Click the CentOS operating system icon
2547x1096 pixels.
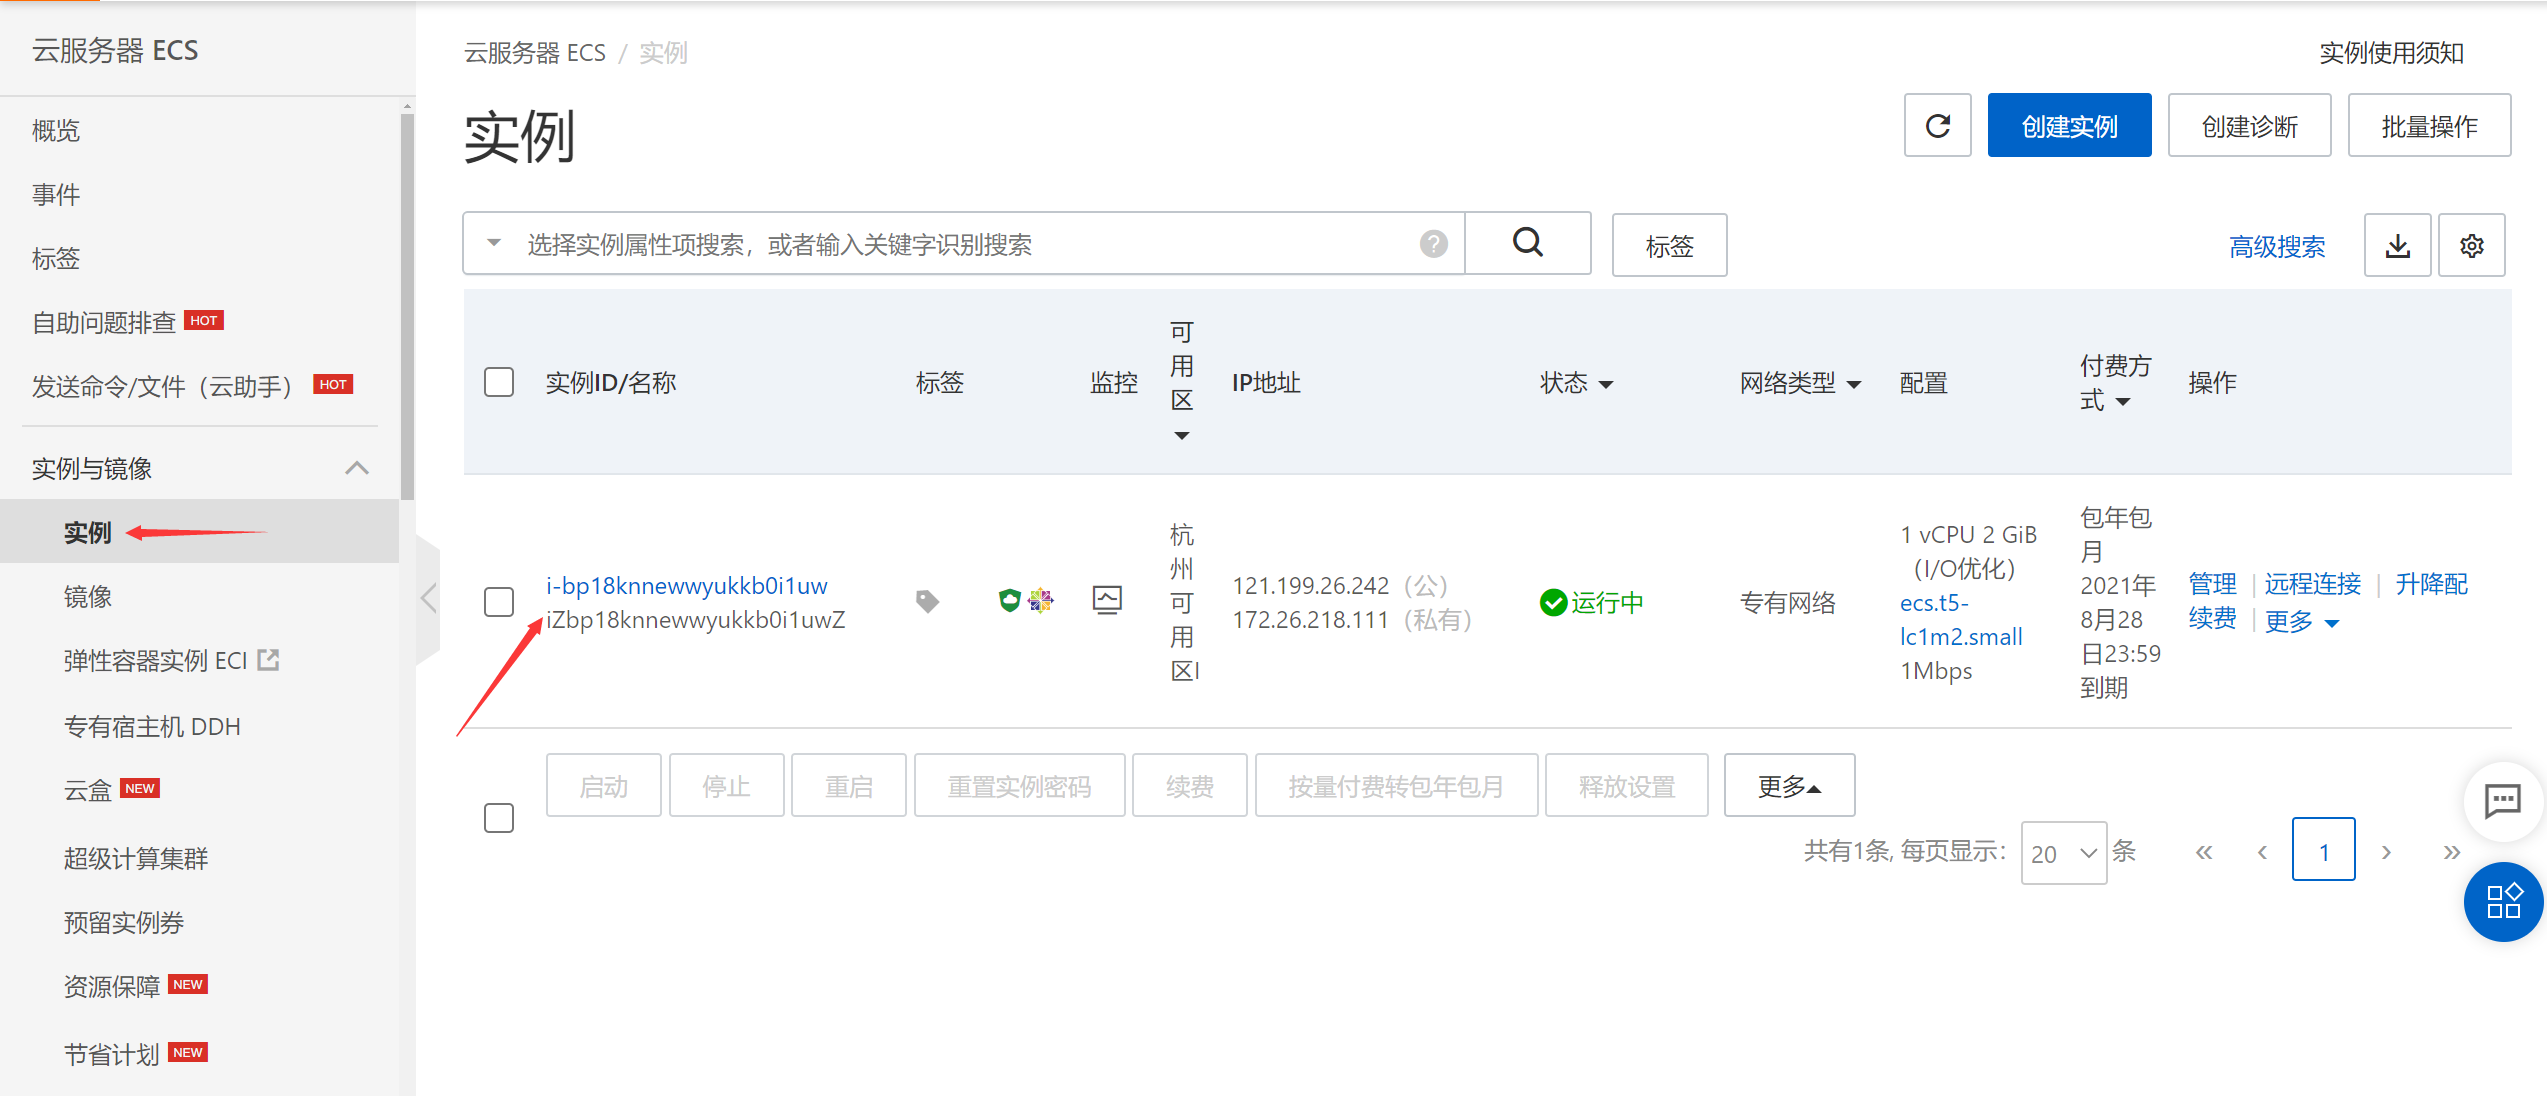point(1043,600)
